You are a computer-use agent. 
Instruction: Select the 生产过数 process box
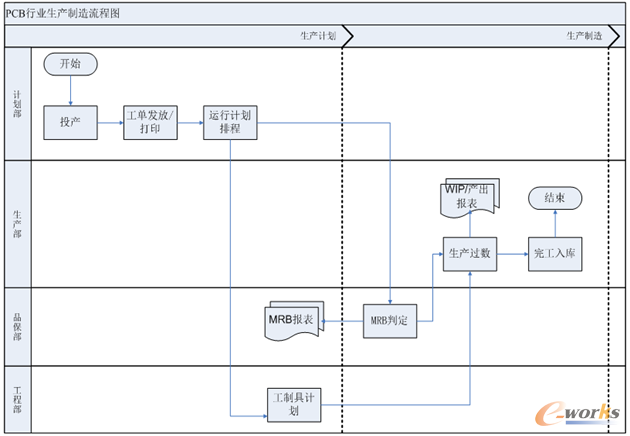[x=470, y=254]
